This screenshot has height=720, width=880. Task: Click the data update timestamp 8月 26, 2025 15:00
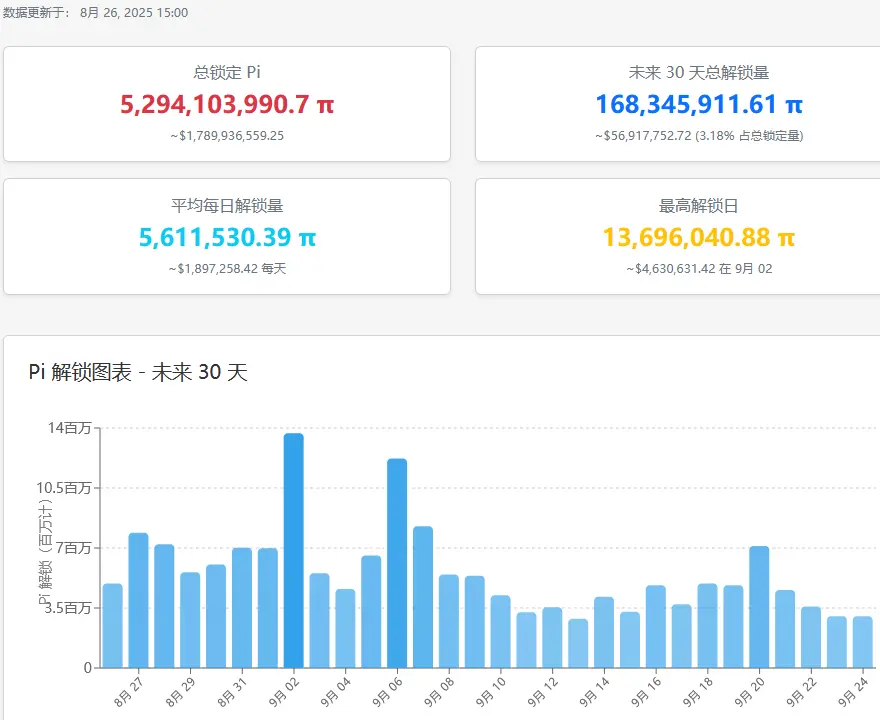click(134, 13)
